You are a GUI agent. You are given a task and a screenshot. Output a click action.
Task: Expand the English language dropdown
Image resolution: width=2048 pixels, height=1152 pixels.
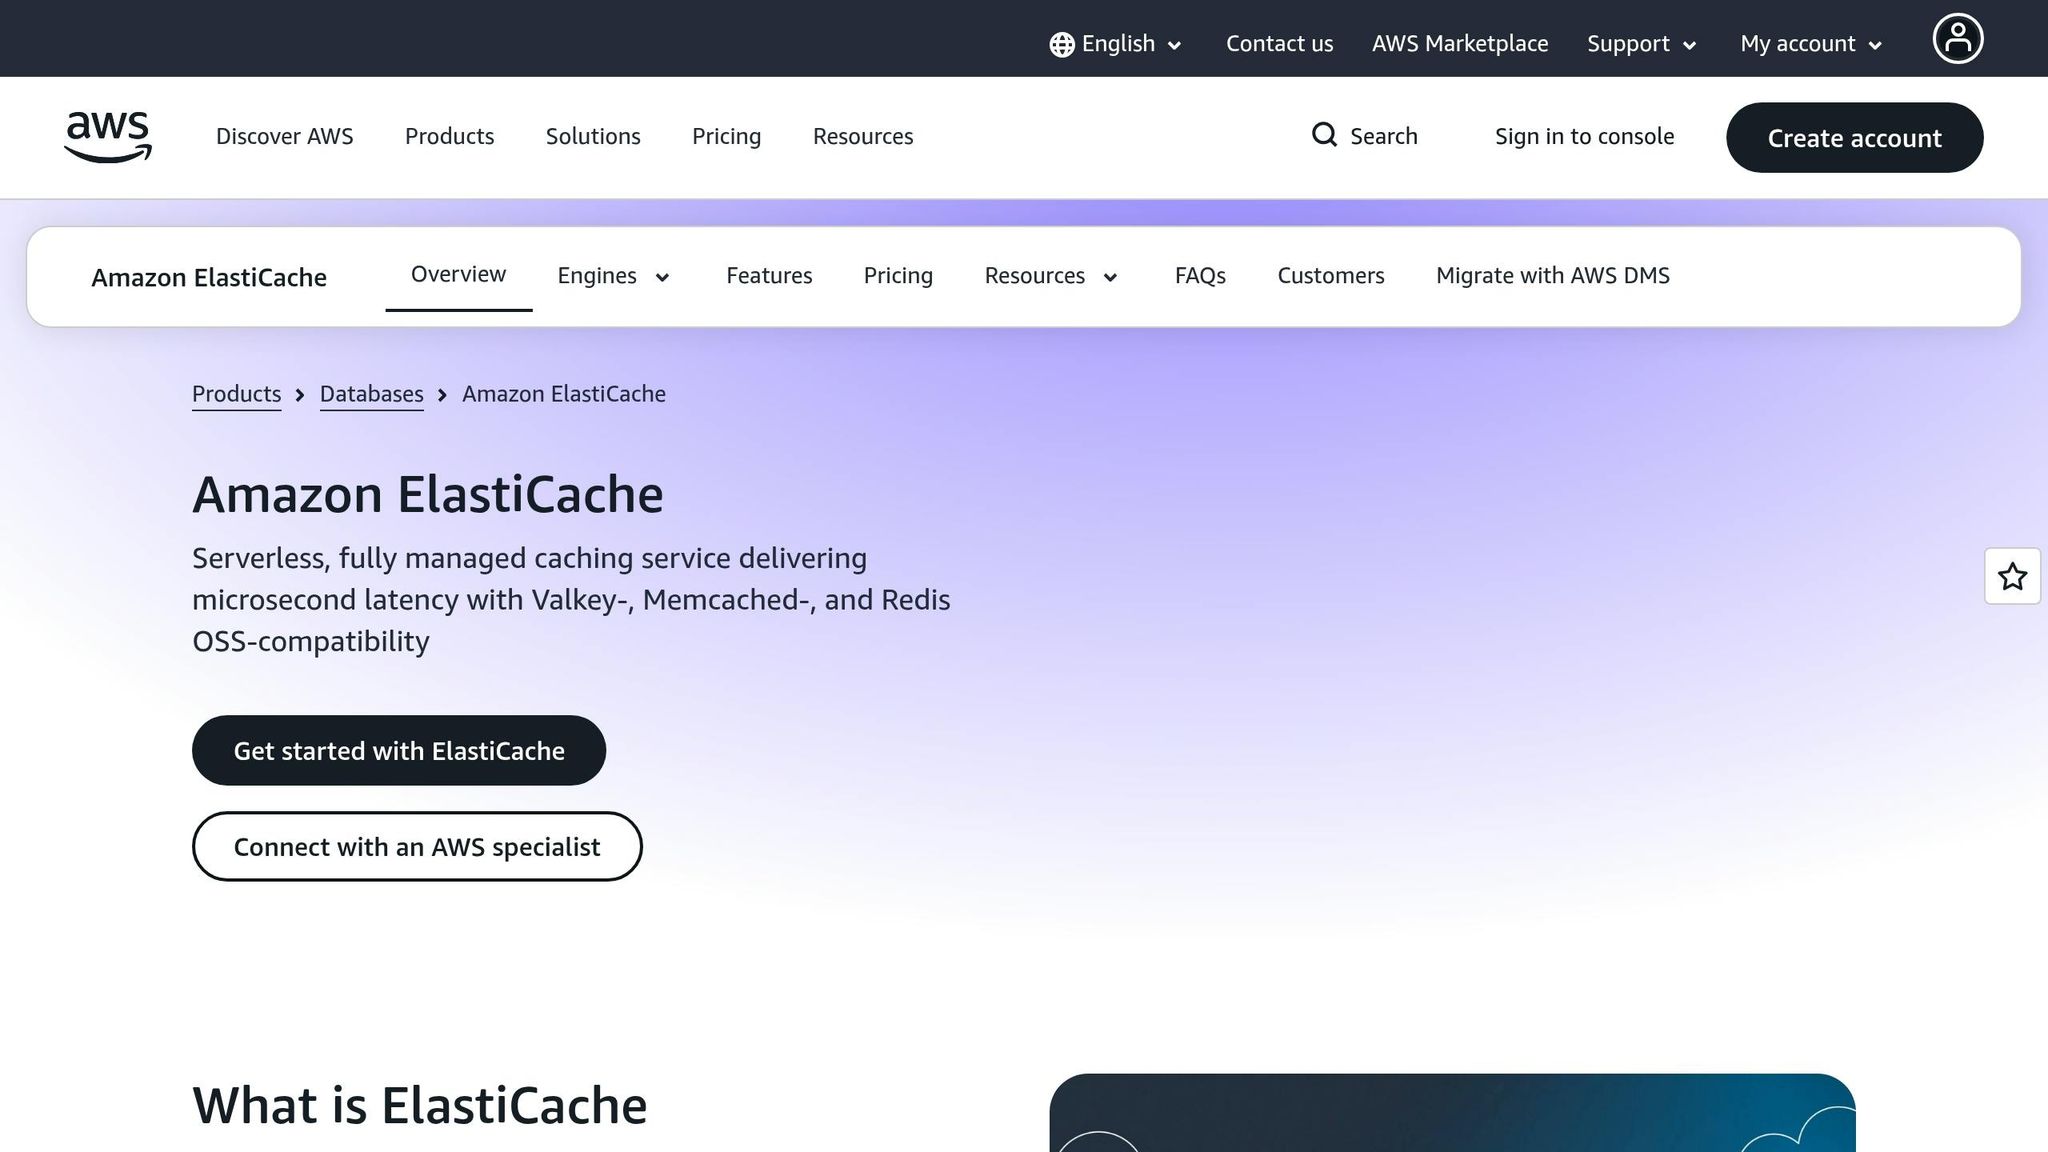tap(1117, 44)
